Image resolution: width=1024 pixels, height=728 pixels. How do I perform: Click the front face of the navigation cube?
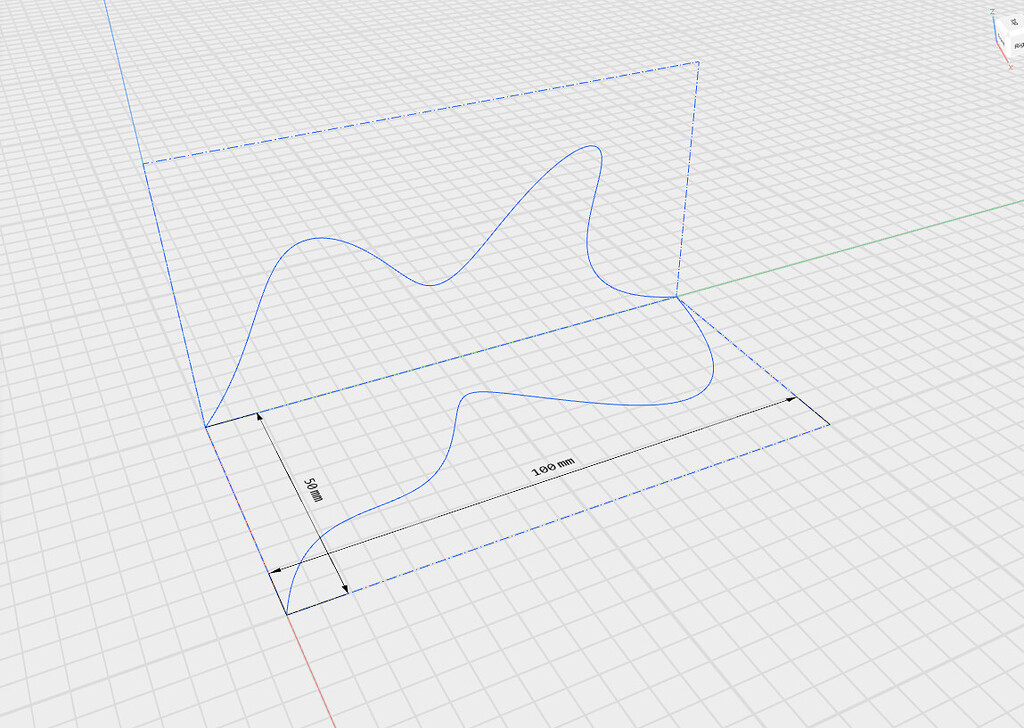tap(1003, 44)
